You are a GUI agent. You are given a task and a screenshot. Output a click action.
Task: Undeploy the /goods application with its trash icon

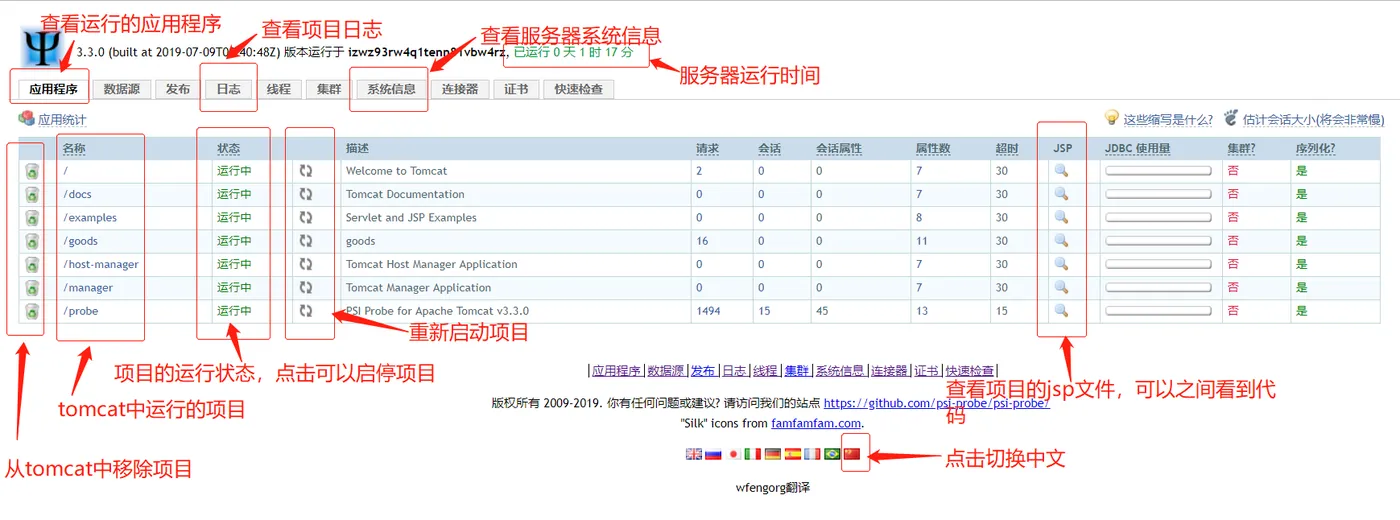pos(32,241)
